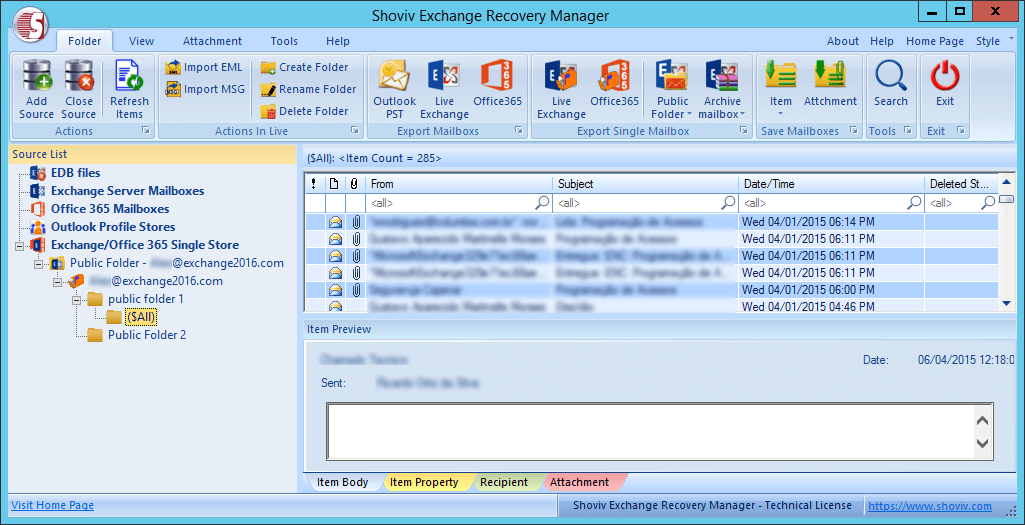Click About in top-right menu
This screenshot has width=1025, height=525.
pyautogui.click(x=843, y=41)
